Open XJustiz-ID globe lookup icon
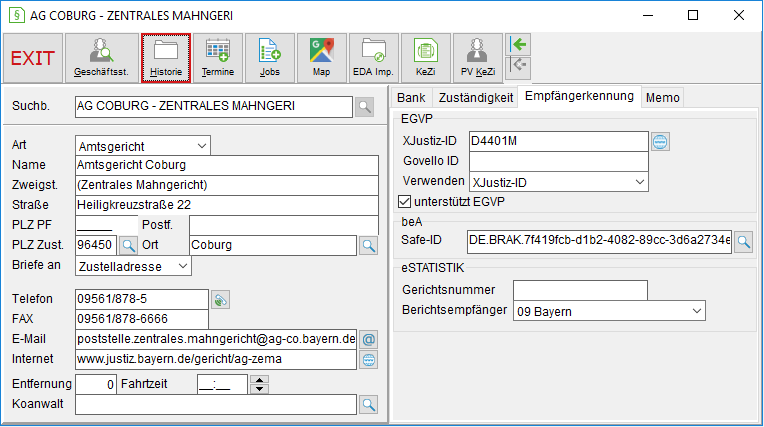The image size is (764, 427). 660,142
